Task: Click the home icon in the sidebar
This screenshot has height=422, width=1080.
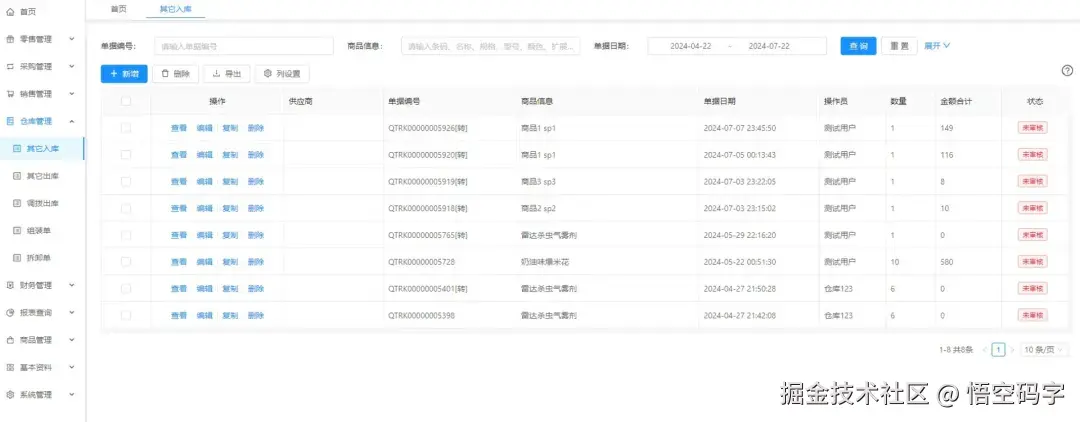Action: click(10, 12)
